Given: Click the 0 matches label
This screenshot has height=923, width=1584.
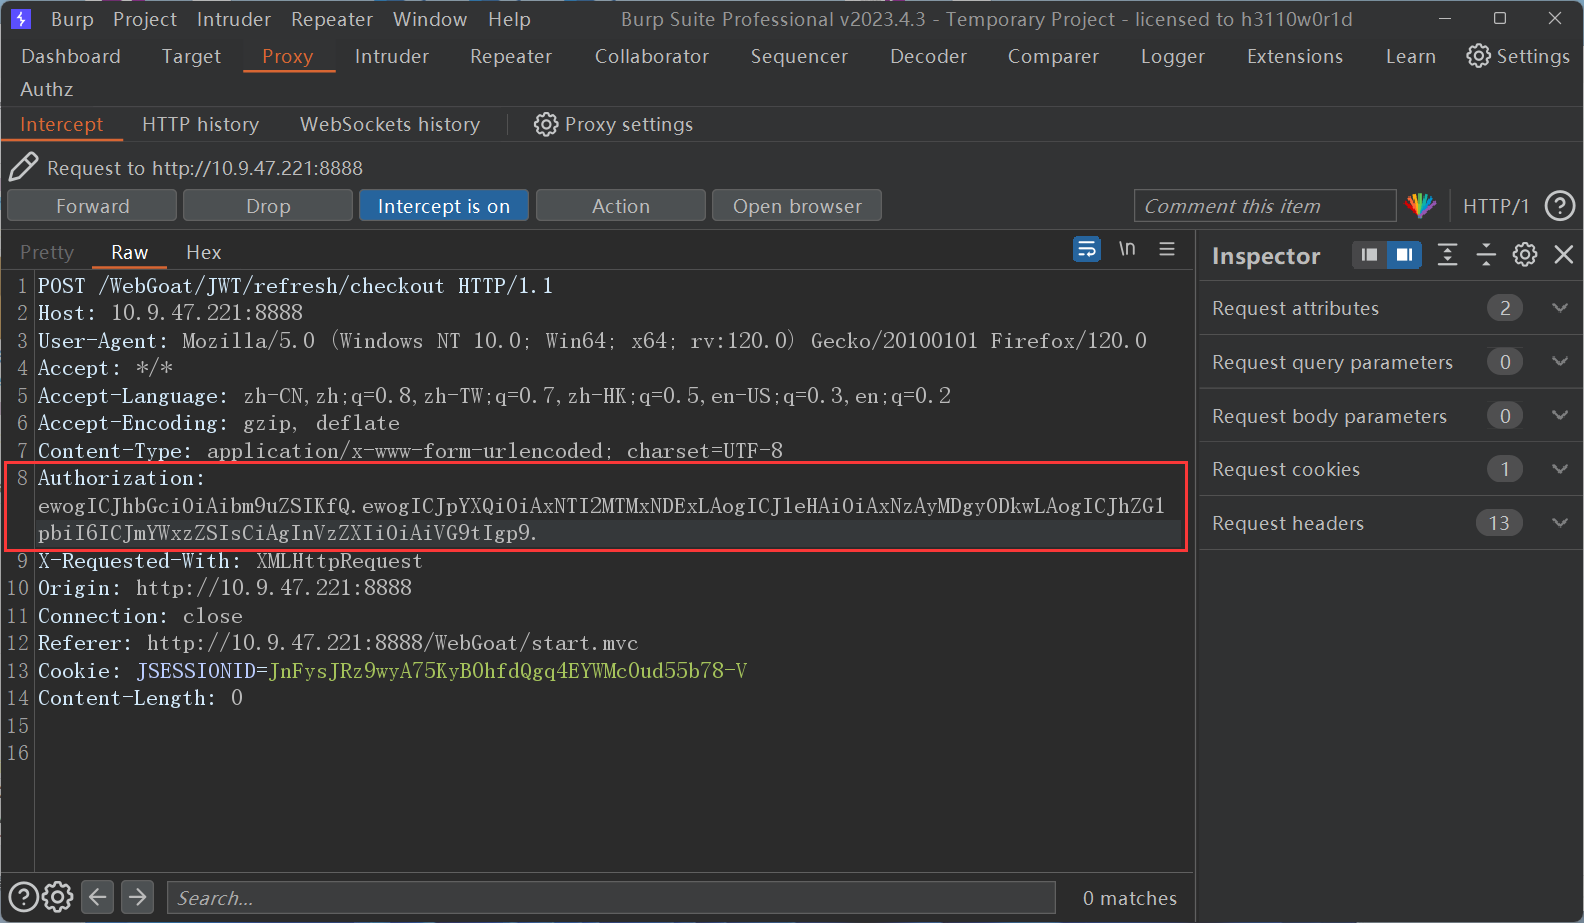Looking at the screenshot, I should tap(1130, 898).
